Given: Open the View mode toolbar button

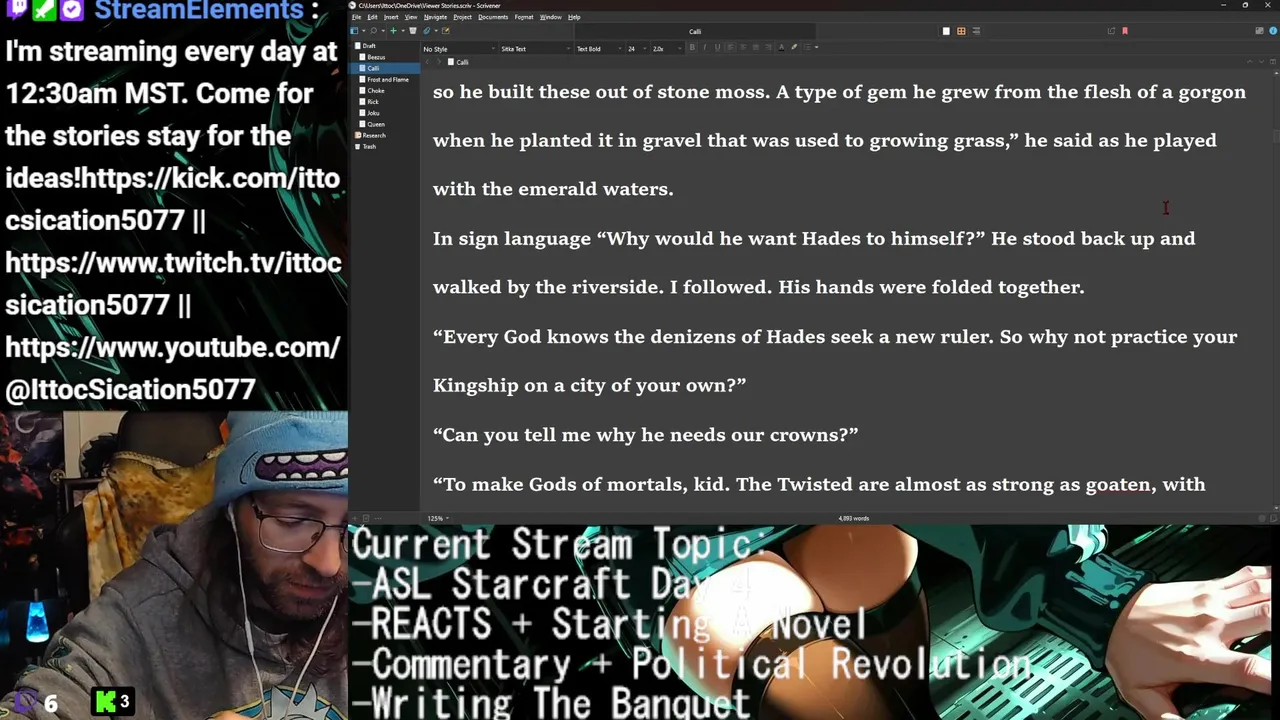Looking at the screenshot, I should (355, 31).
